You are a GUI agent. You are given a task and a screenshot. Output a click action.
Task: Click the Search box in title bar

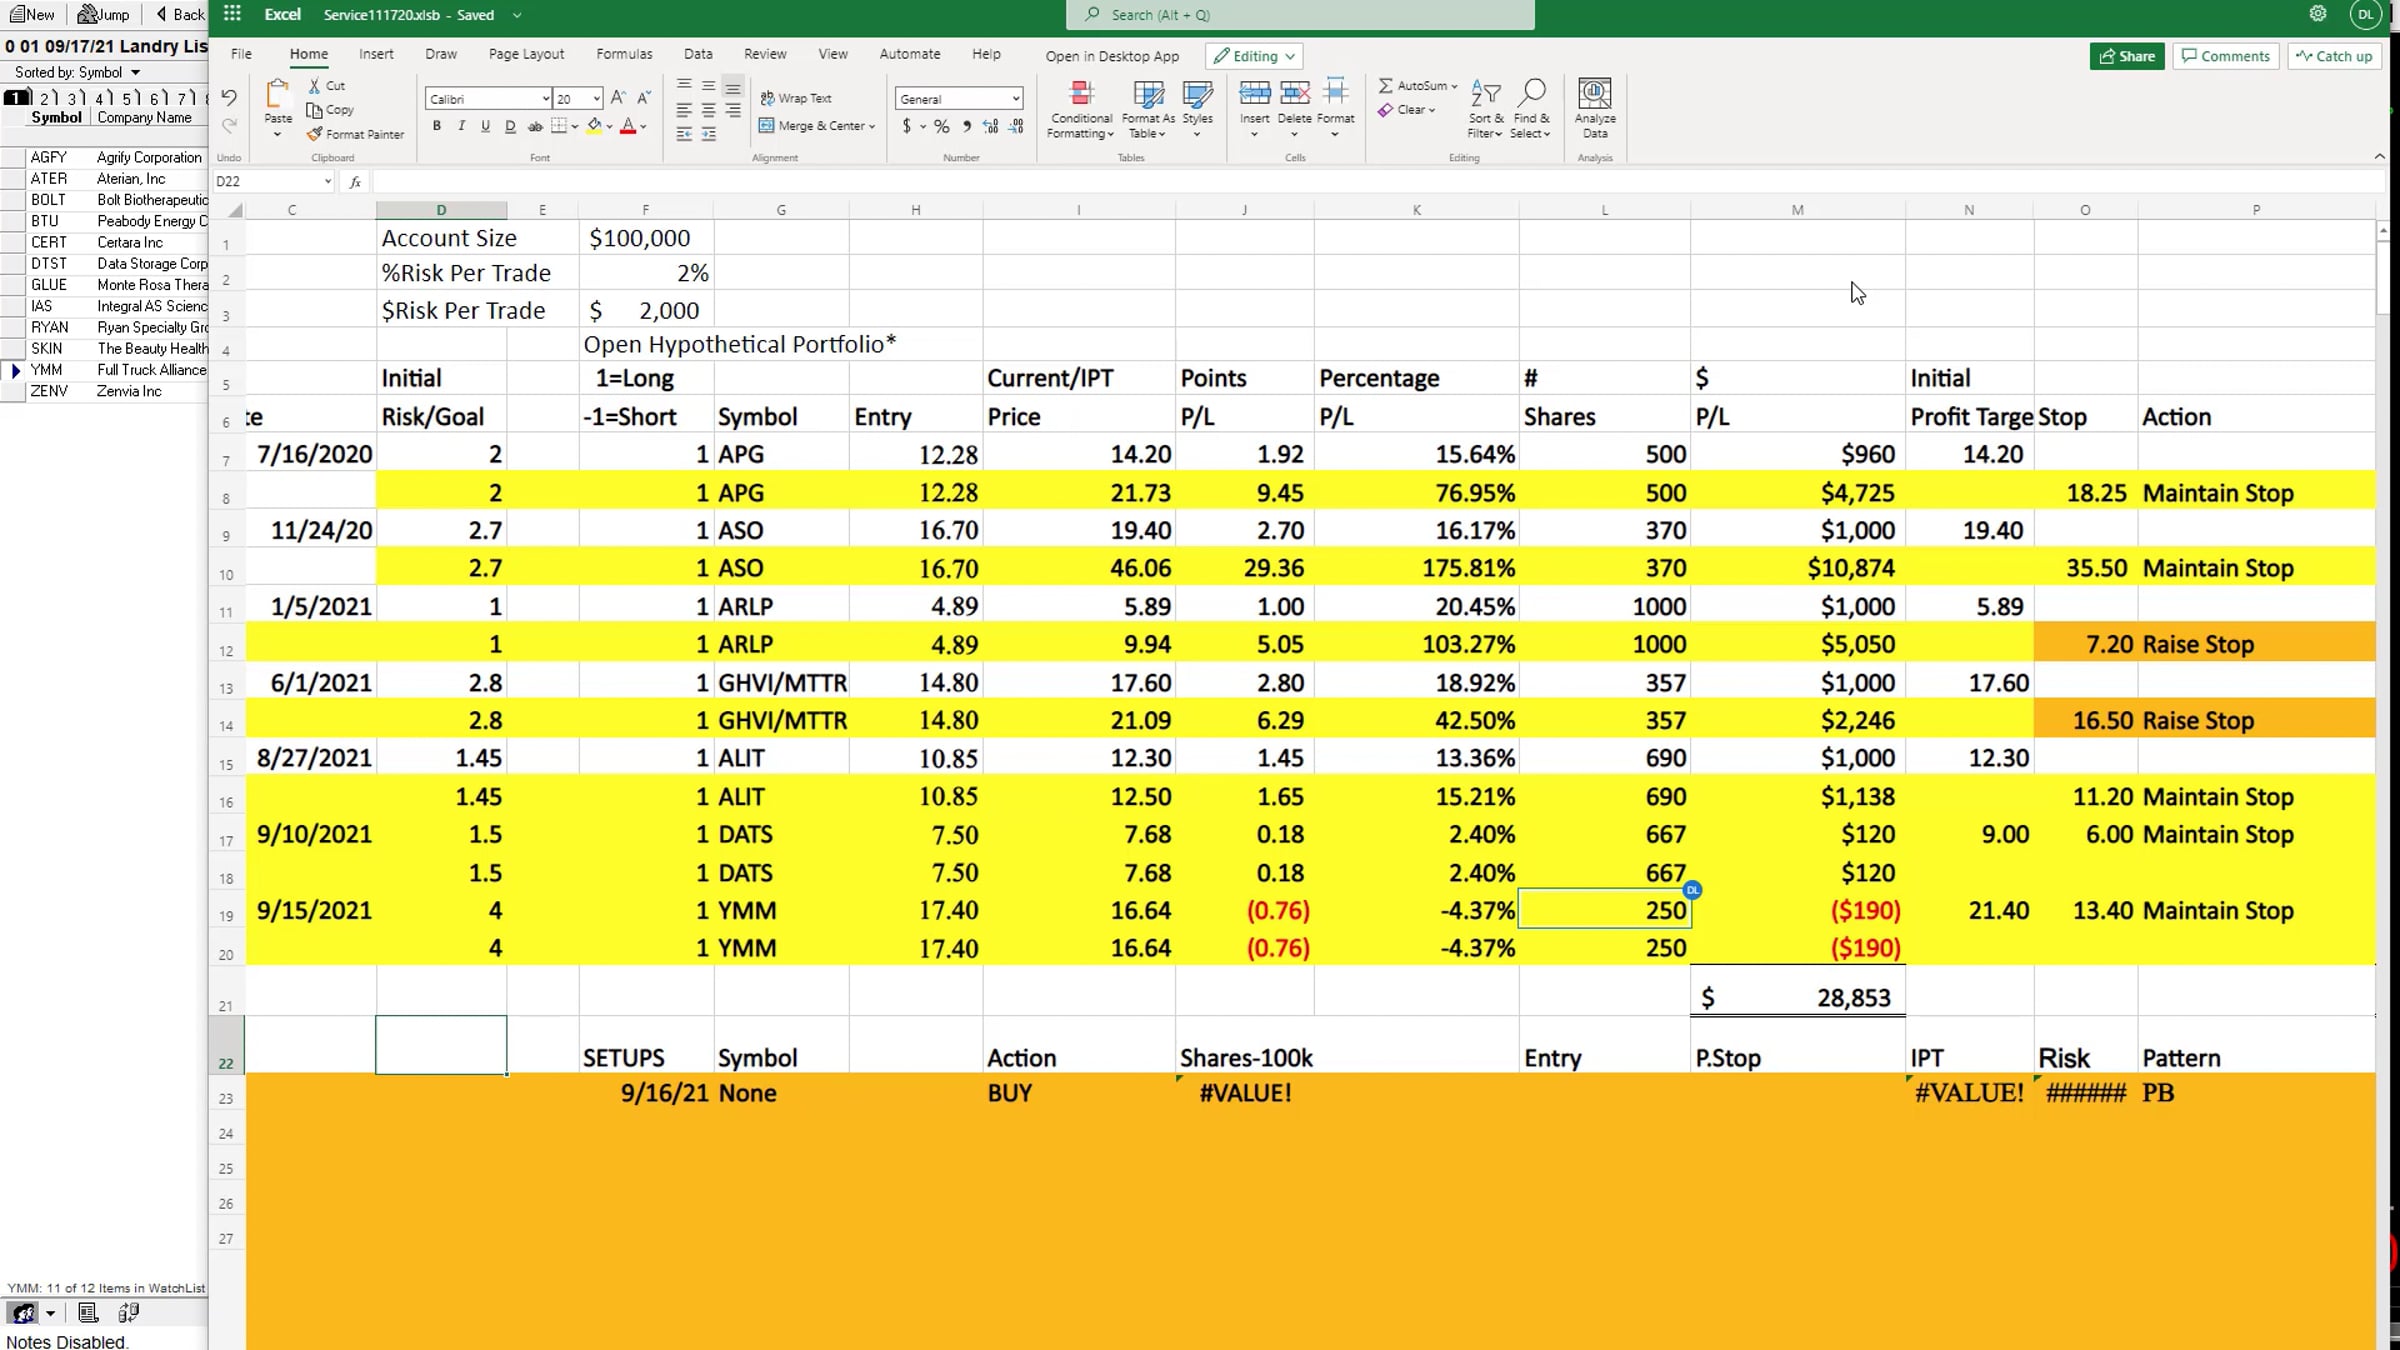pos(1300,15)
